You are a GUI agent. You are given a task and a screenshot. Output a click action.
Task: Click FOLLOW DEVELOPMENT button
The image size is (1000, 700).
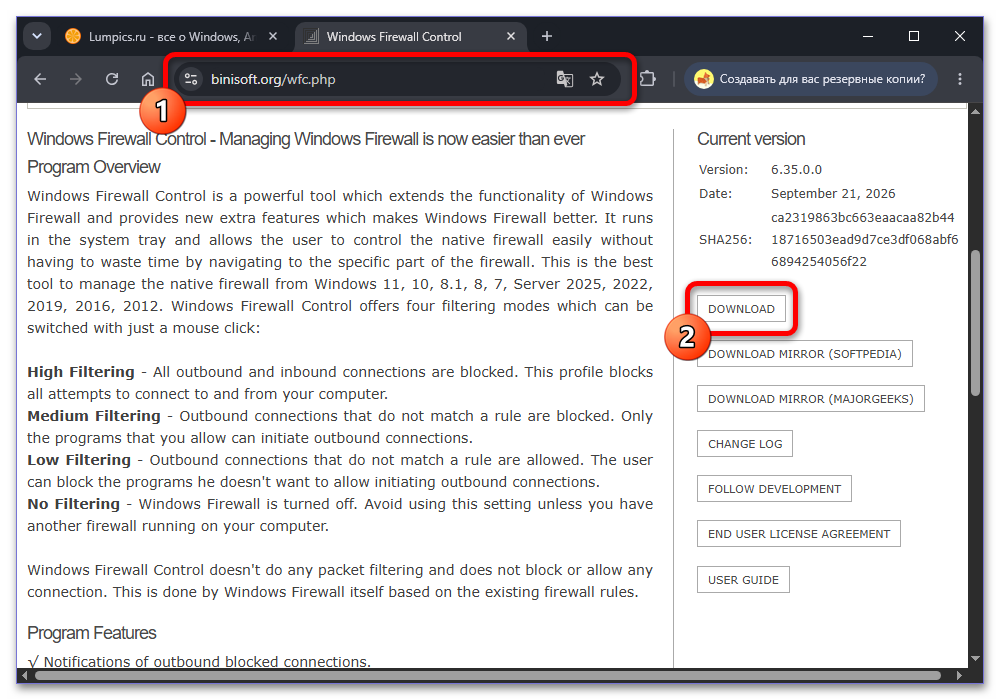tap(774, 489)
